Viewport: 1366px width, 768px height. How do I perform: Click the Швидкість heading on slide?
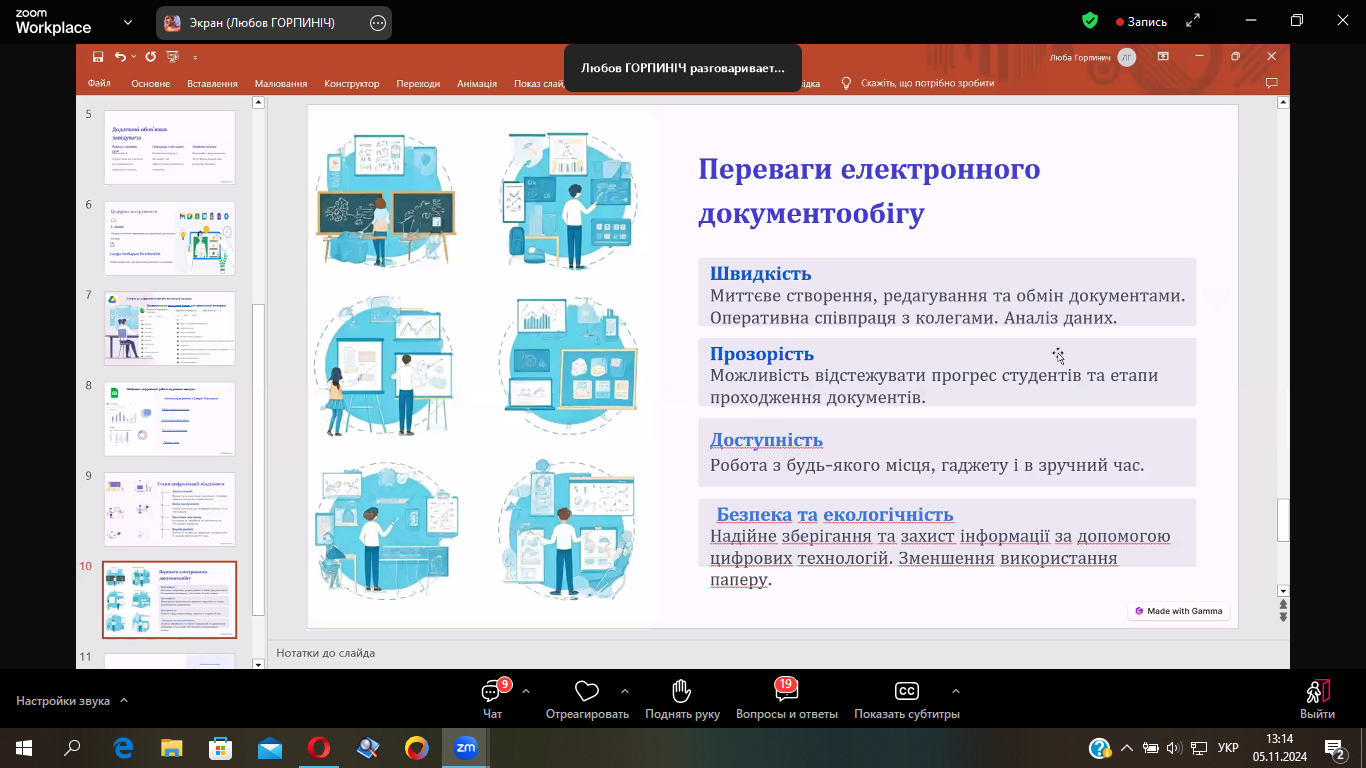(761, 274)
